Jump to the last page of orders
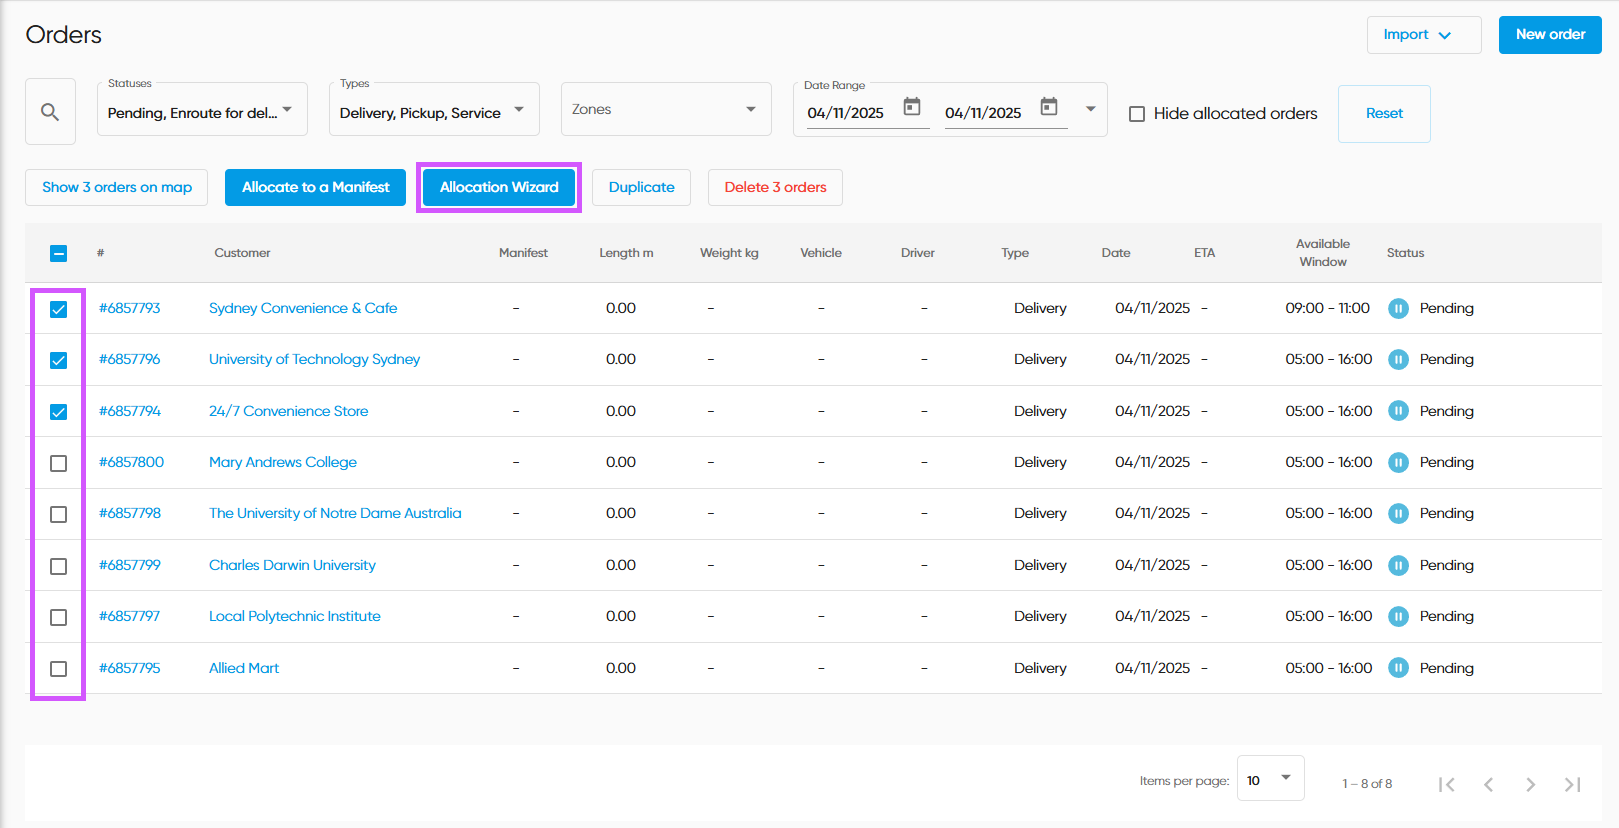The height and width of the screenshot is (828, 1619). tap(1572, 784)
